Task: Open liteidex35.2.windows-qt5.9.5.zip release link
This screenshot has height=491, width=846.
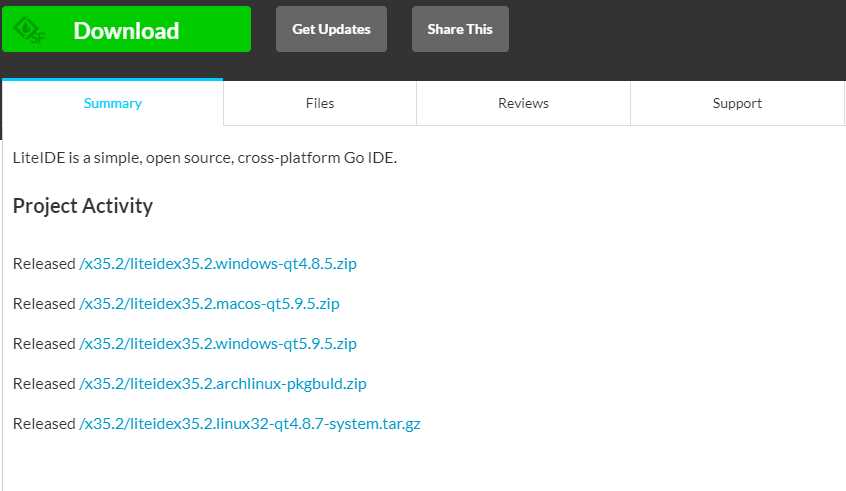Action: pos(218,344)
